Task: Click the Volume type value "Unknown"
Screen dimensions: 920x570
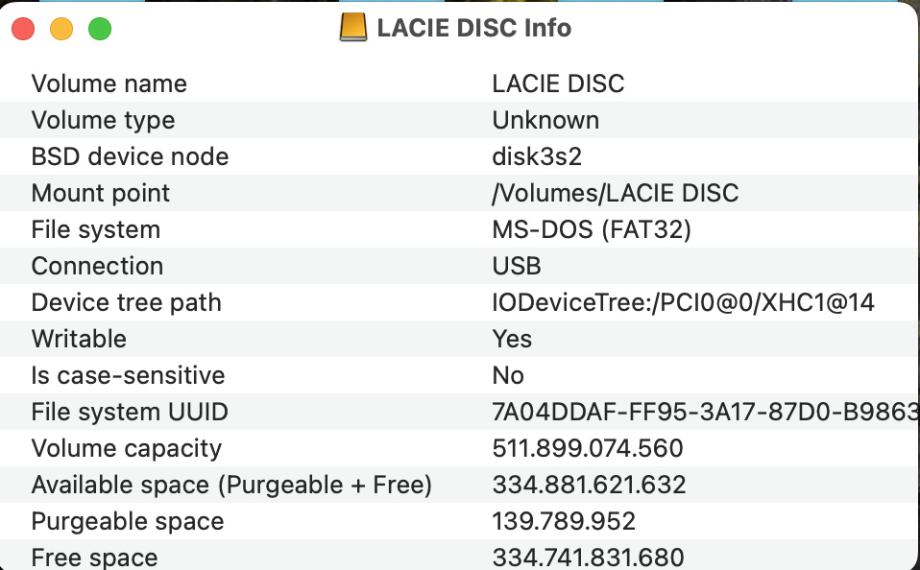Action: [x=545, y=120]
